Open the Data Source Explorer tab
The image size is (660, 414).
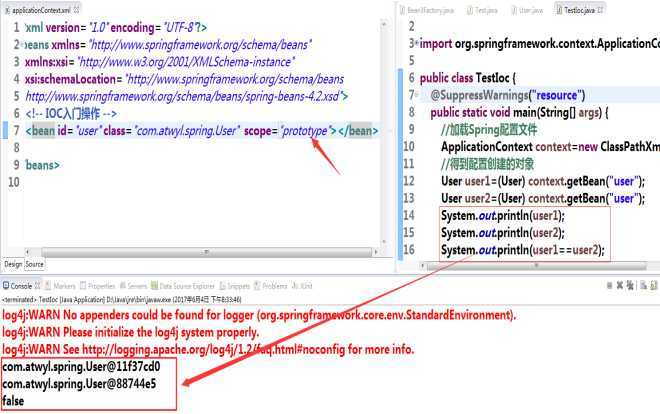click(183, 286)
